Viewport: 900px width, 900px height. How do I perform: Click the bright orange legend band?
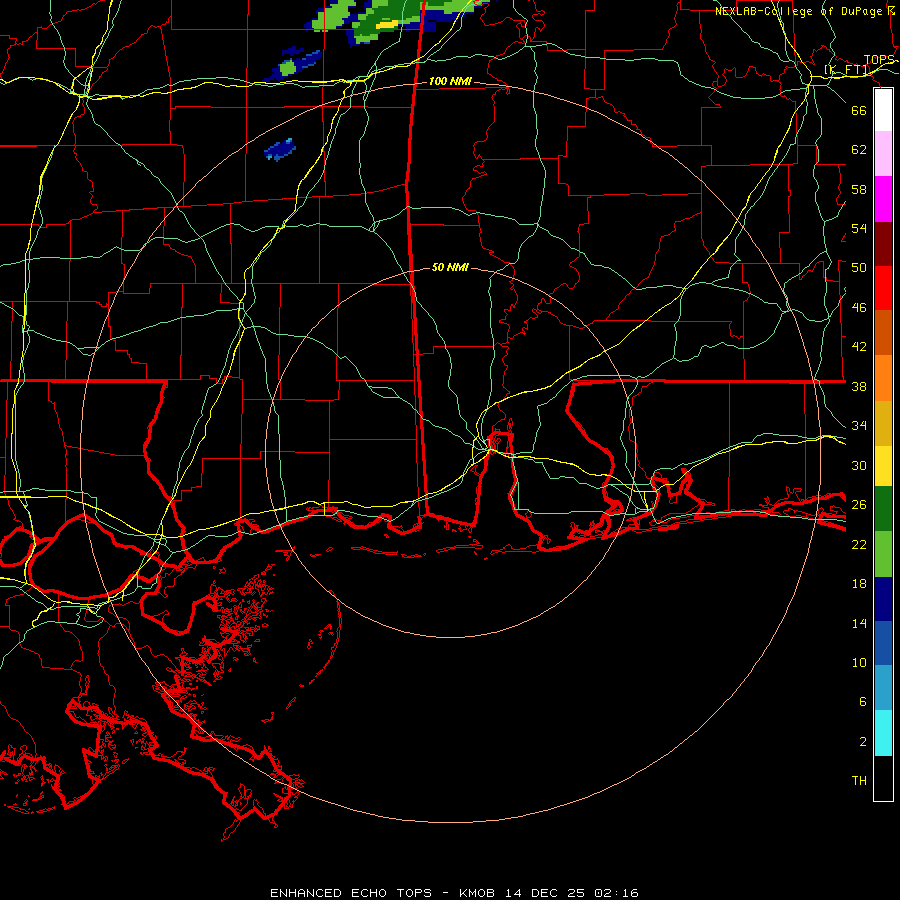pos(883,378)
